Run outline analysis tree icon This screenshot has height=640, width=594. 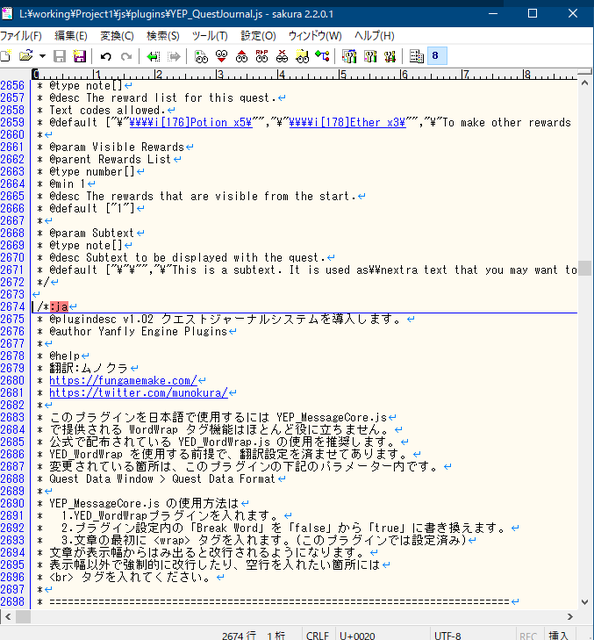point(322,56)
